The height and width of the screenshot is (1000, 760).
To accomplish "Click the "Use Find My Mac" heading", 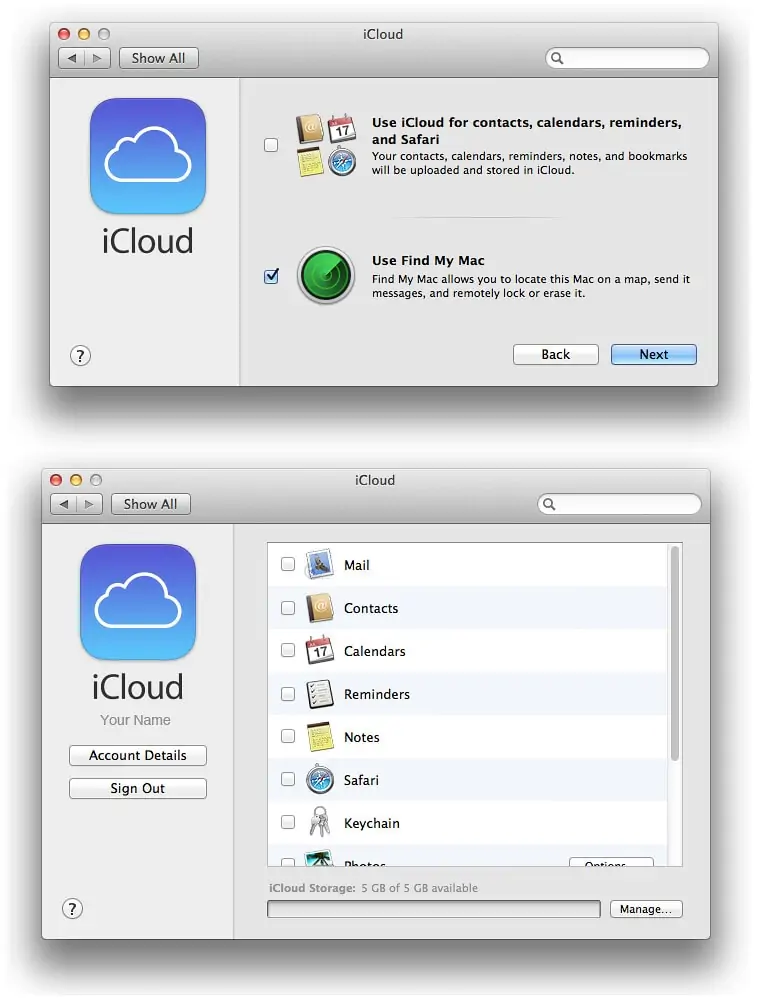I will [428, 260].
